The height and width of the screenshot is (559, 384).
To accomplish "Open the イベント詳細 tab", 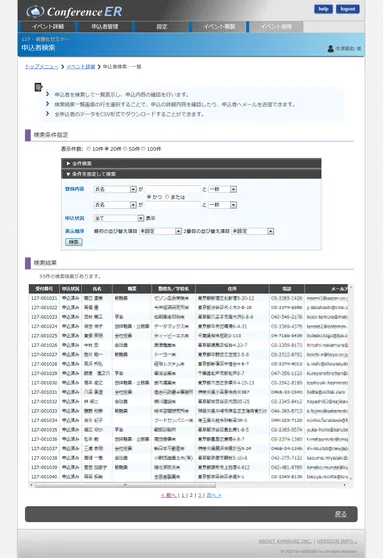I will (47, 26).
